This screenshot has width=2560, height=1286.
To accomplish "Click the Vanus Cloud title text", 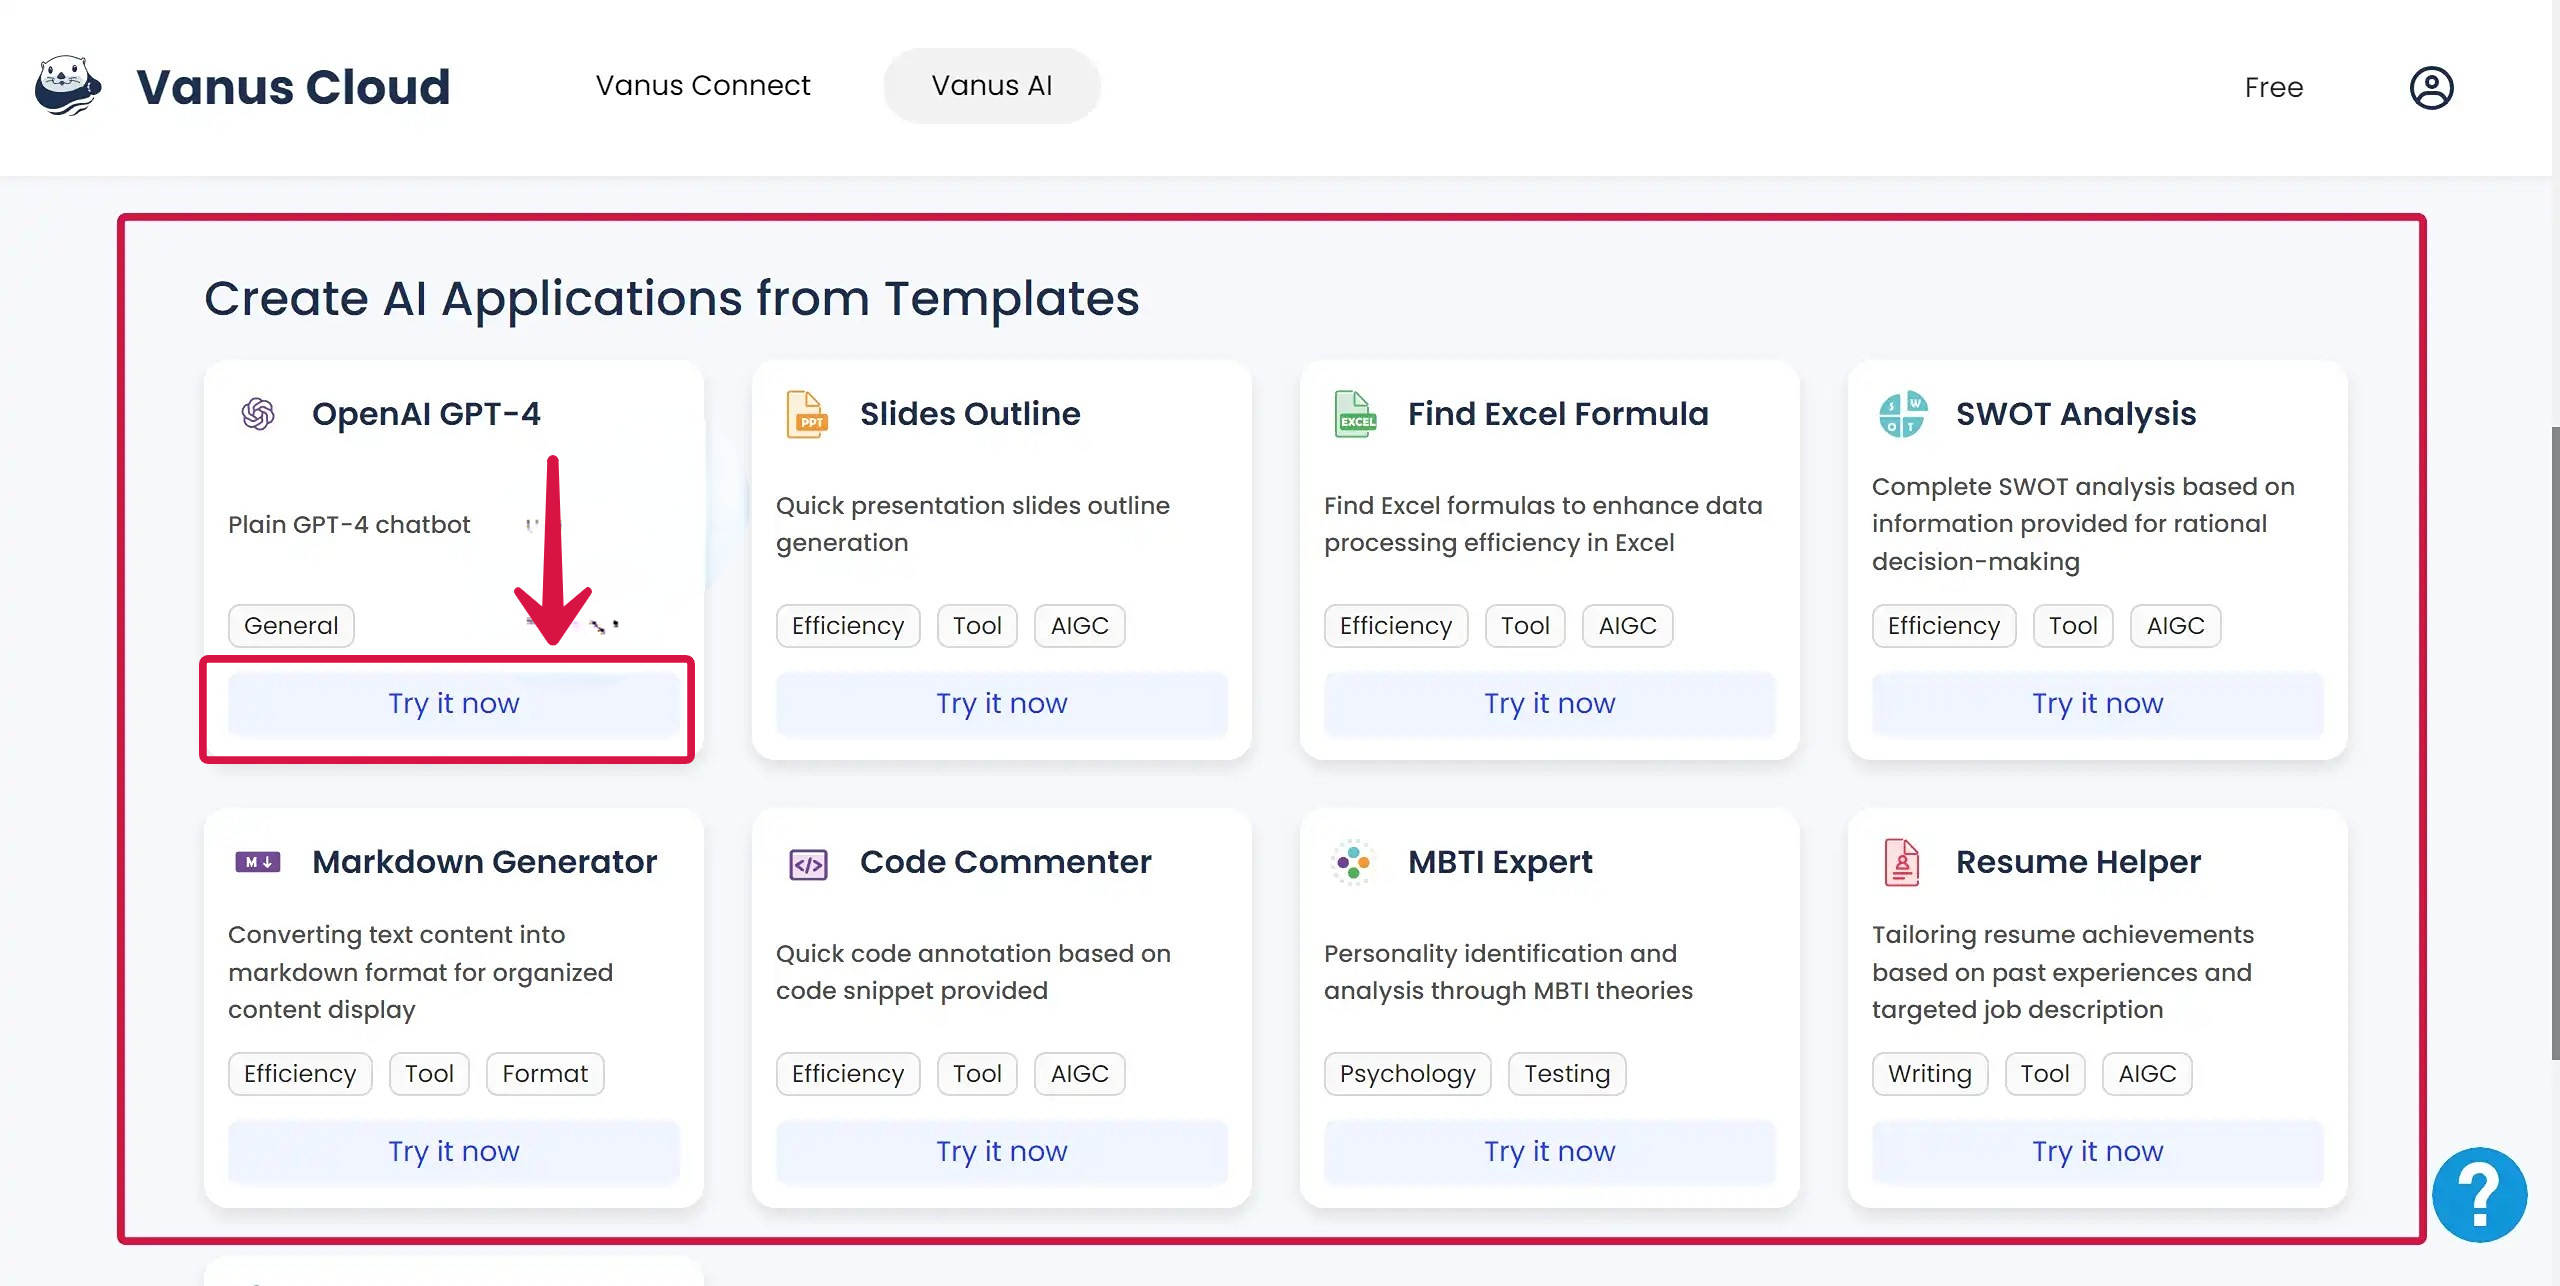I will point(294,87).
